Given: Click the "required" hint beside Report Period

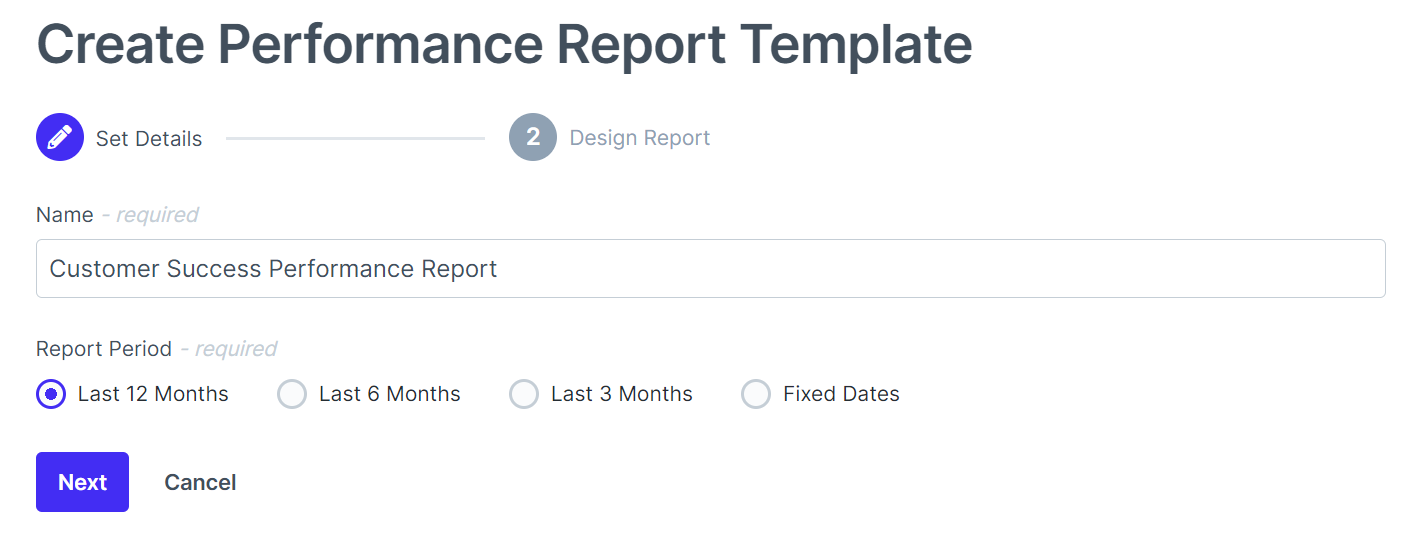Looking at the screenshot, I should [235, 349].
